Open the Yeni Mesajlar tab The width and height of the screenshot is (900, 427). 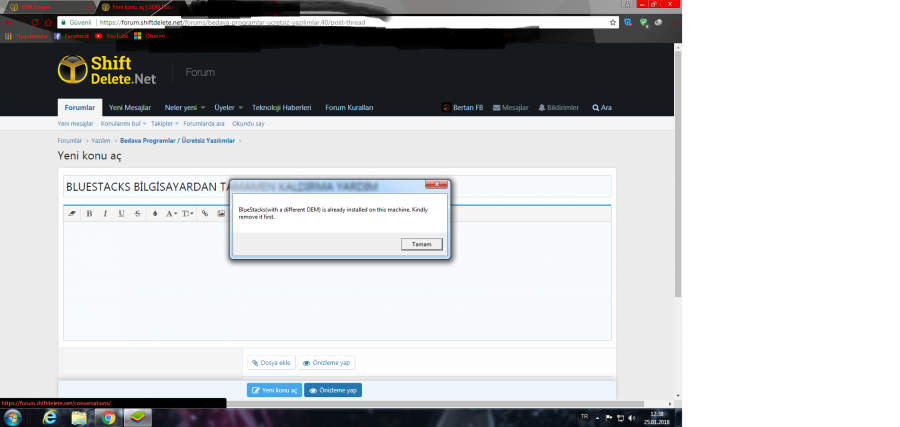point(130,107)
